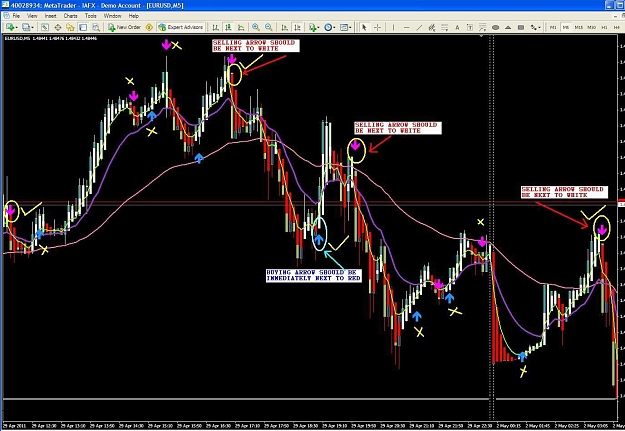Click the '2 May 00:15' time axis label
This screenshot has width=625, height=431.
tap(507, 426)
